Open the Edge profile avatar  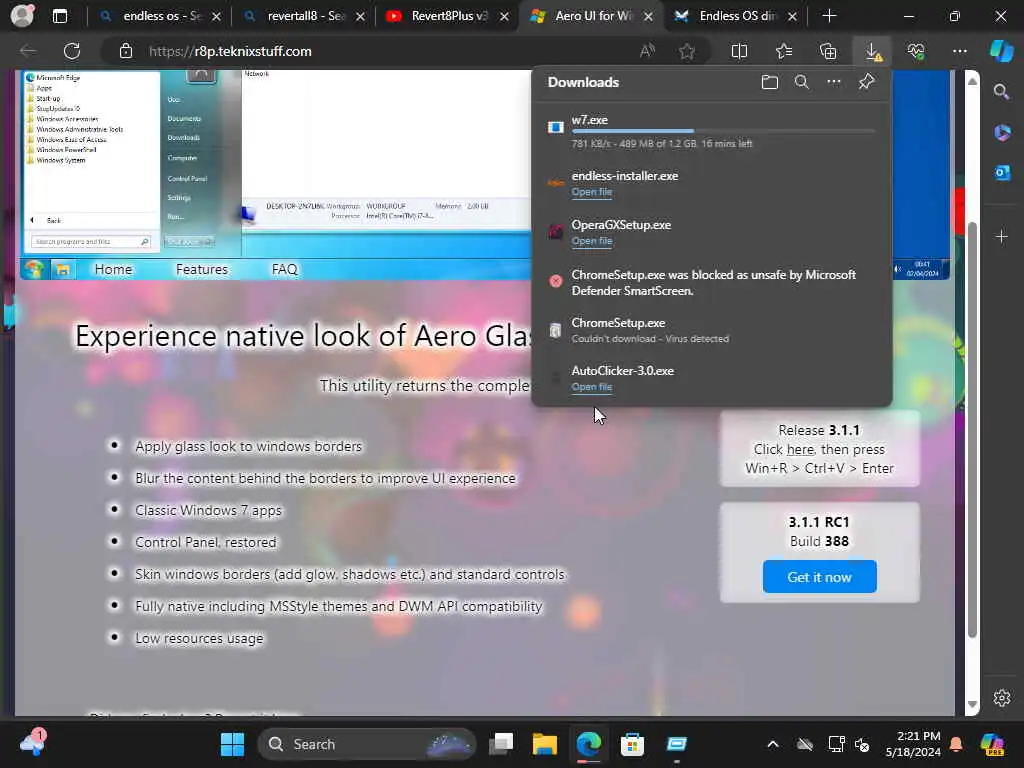click(22, 16)
